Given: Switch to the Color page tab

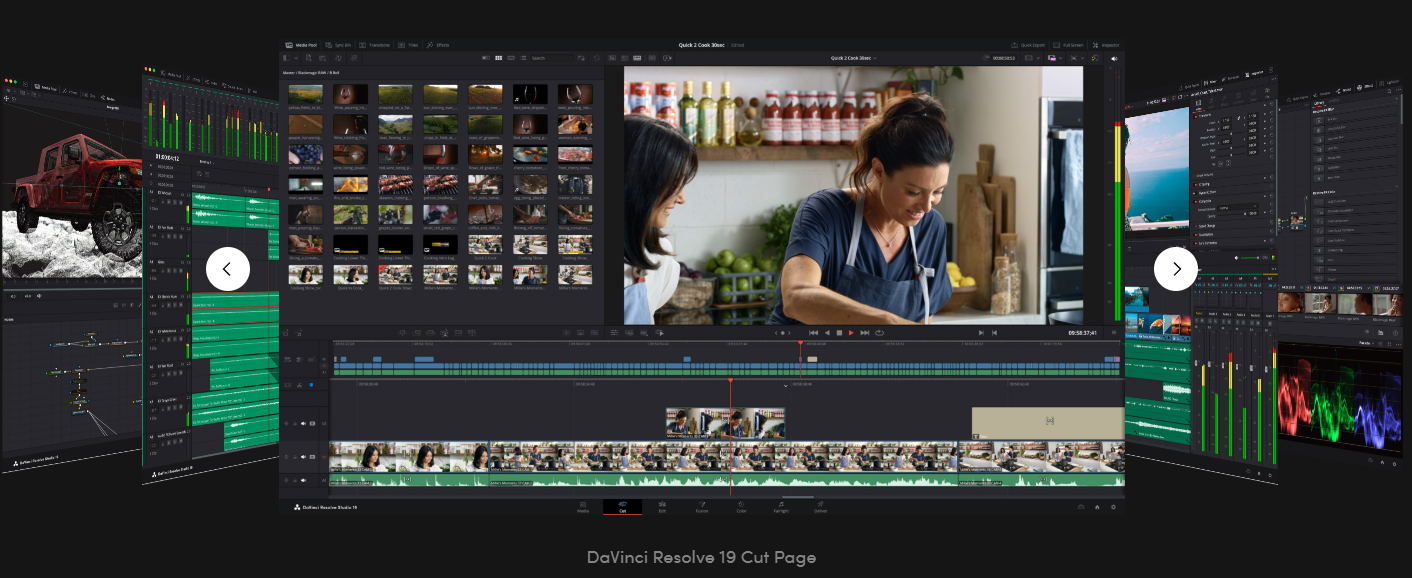Looking at the screenshot, I should coord(741,507).
